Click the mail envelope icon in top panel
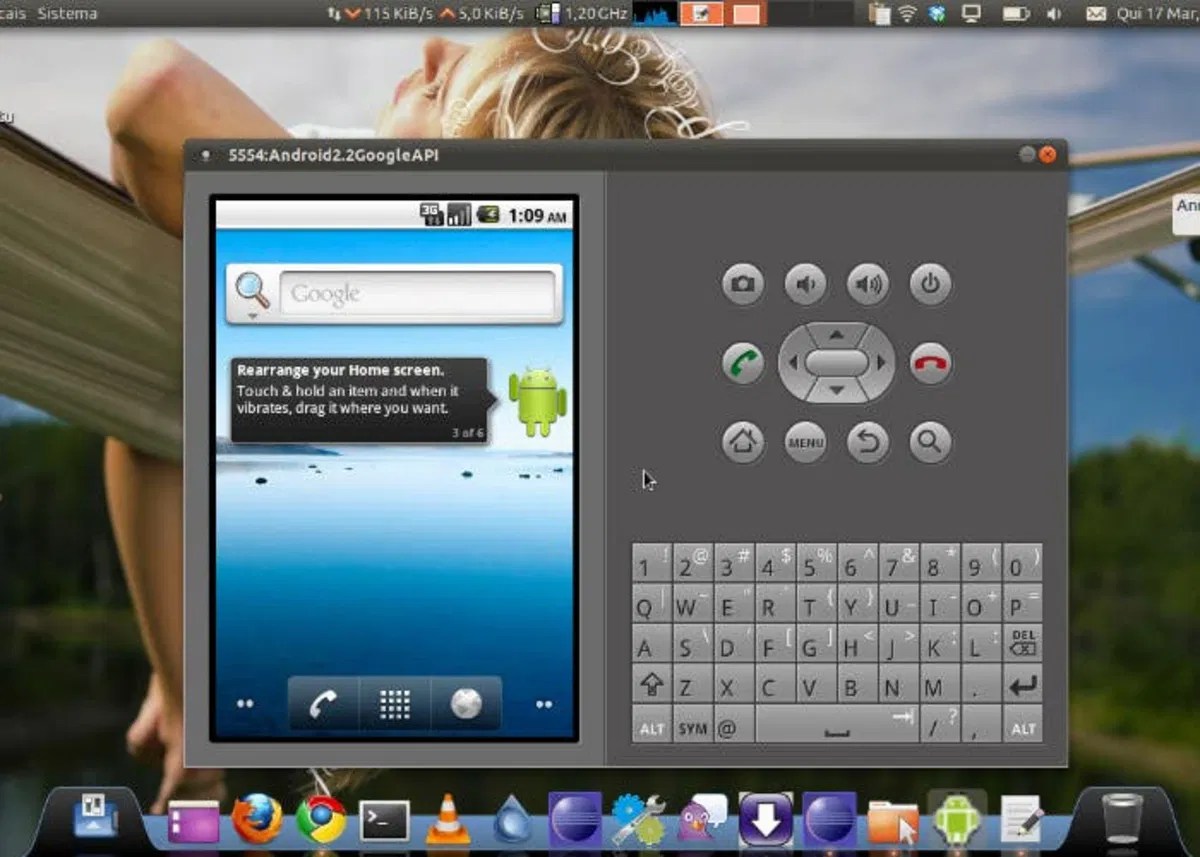1200x857 pixels. (1096, 13)
